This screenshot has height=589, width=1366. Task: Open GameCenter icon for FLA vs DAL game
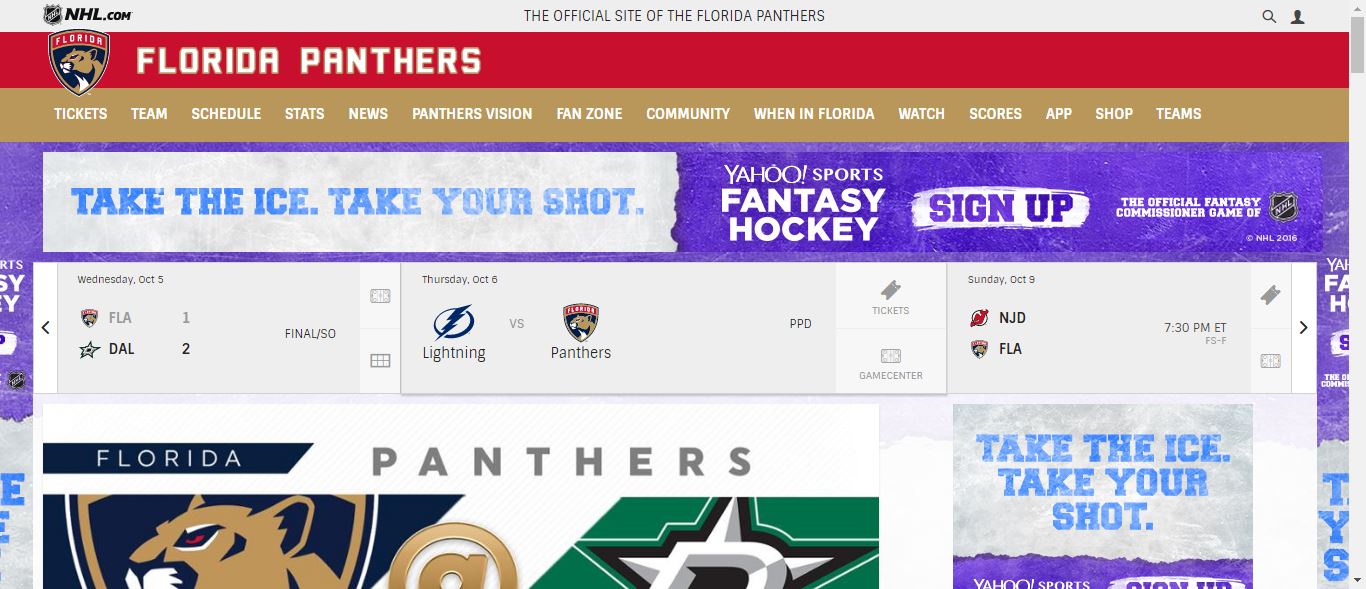point(380,296)
